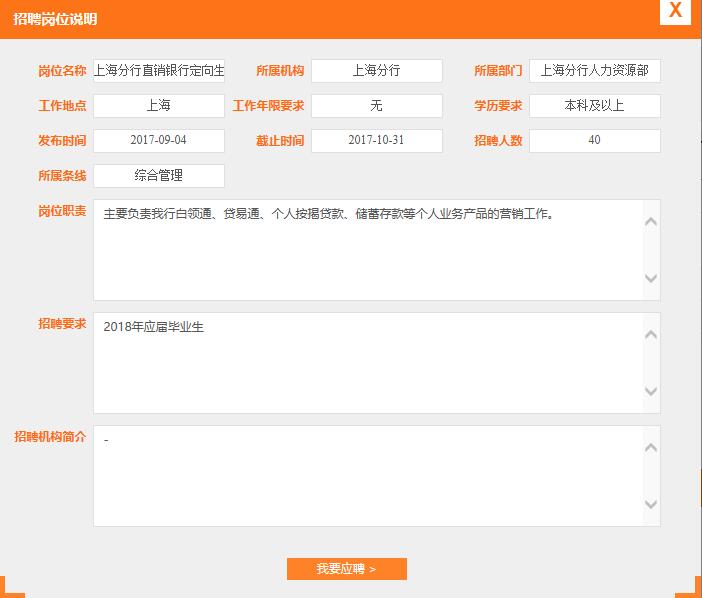
Task: Select the 所属机构 field with 上海分行
Action: point(376,71)
